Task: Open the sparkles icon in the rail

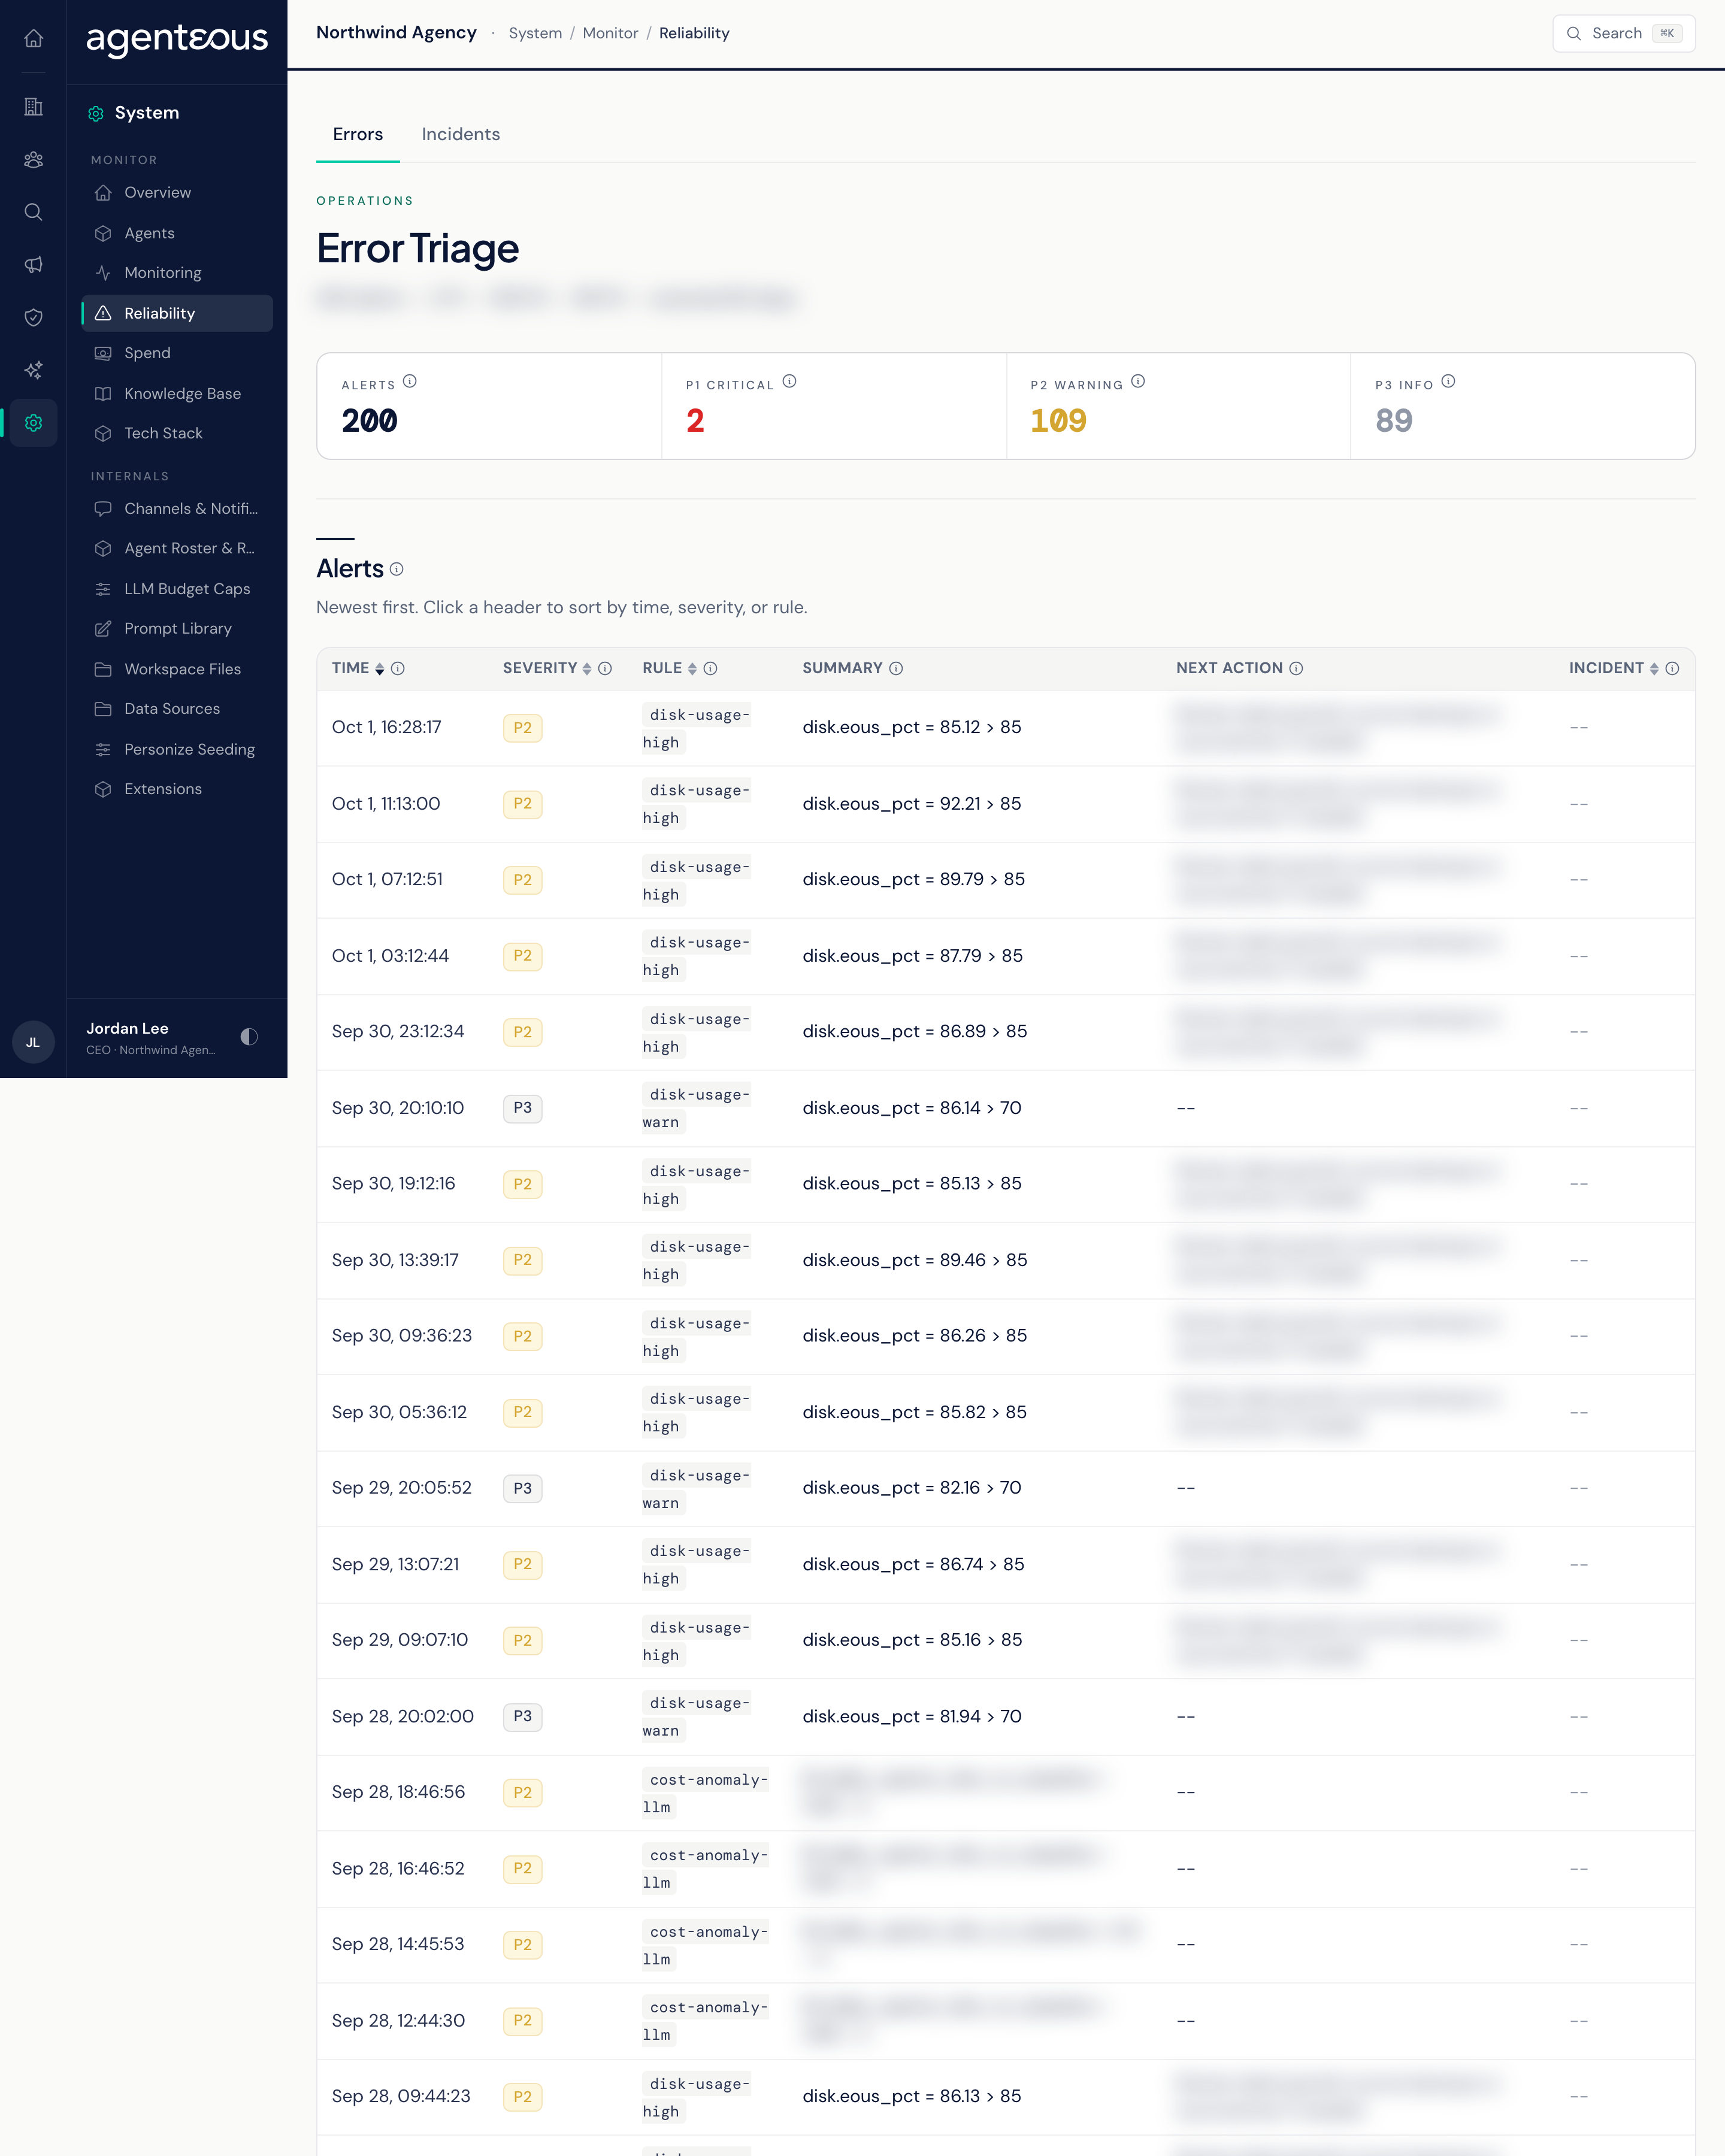Action: click(33, 370)
